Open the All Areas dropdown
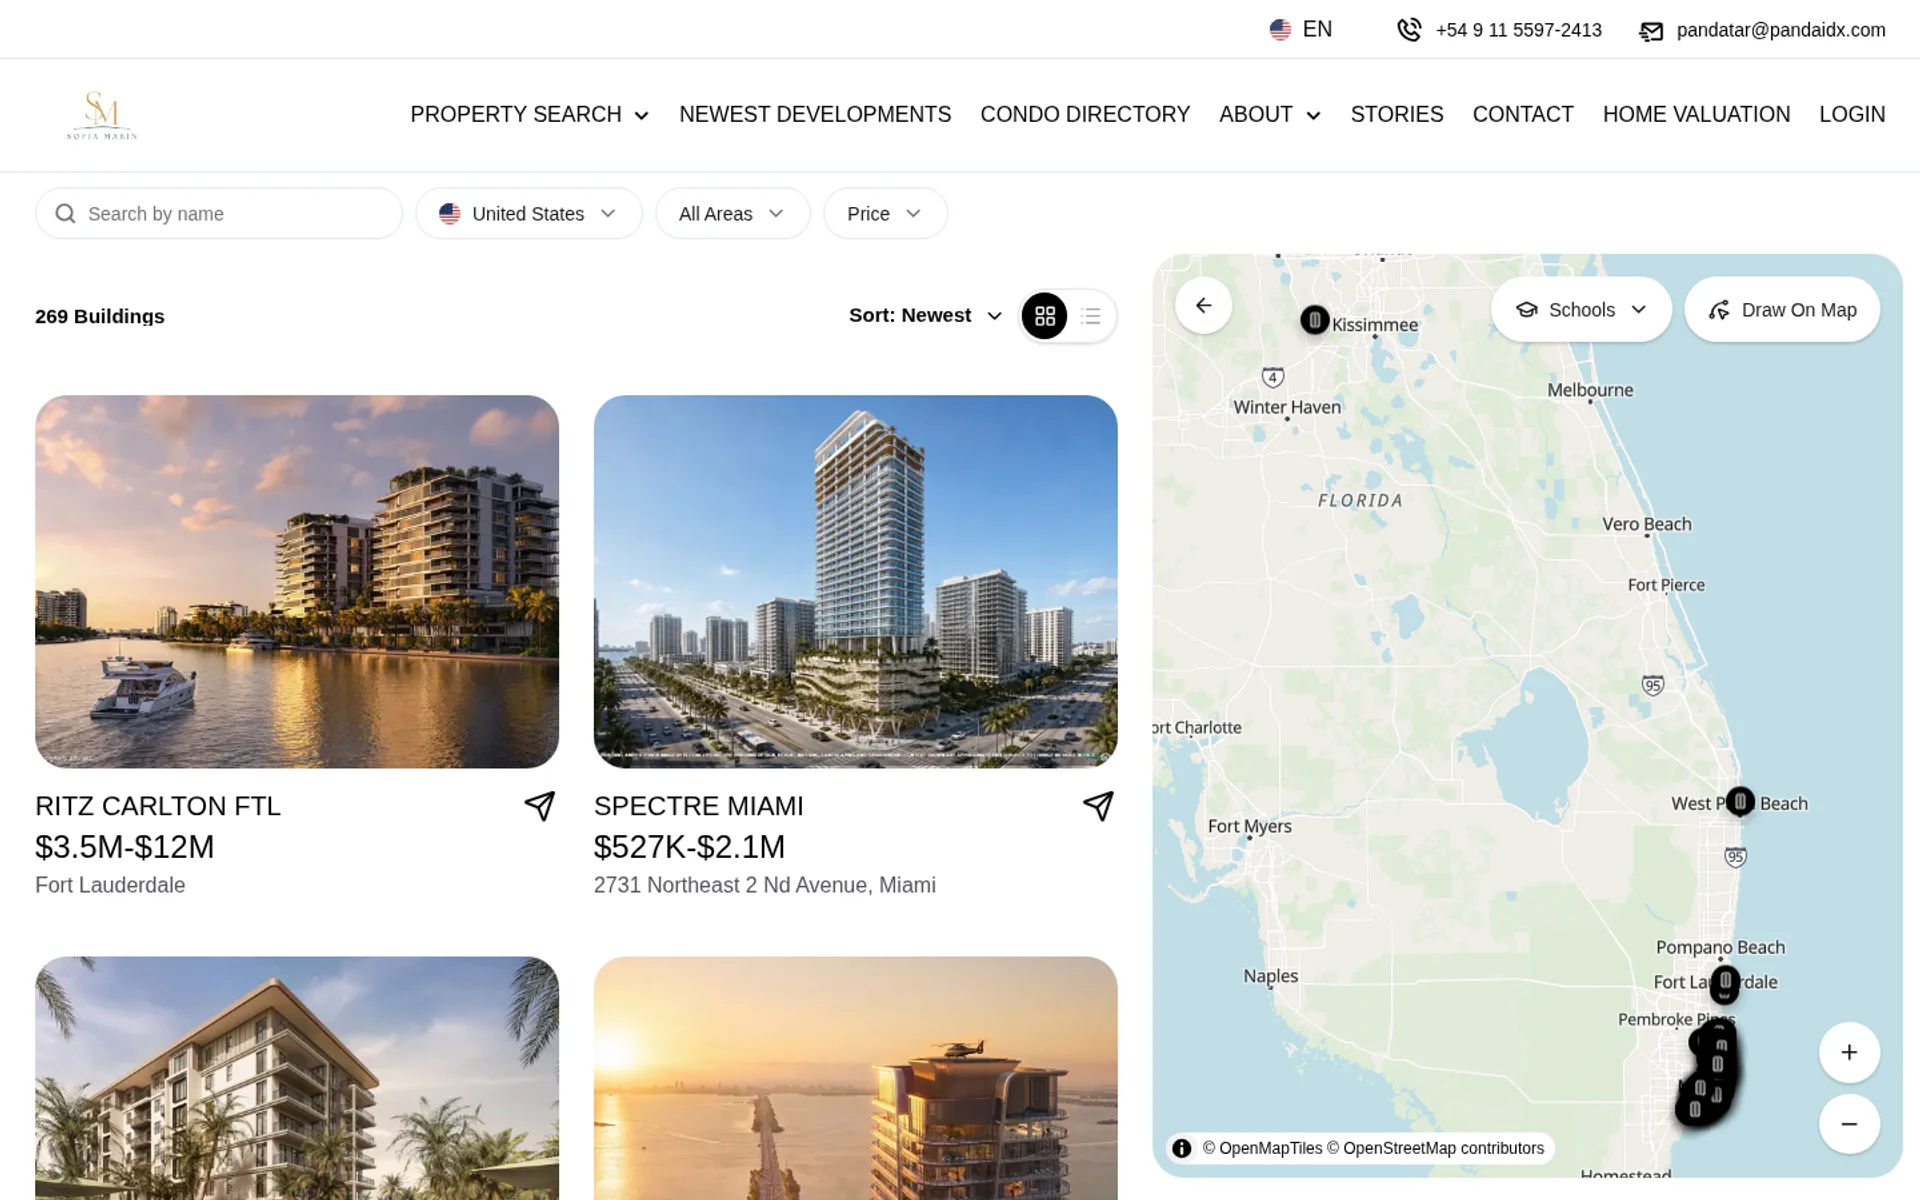This screenshot has height=1200, width=1920. 732,213
